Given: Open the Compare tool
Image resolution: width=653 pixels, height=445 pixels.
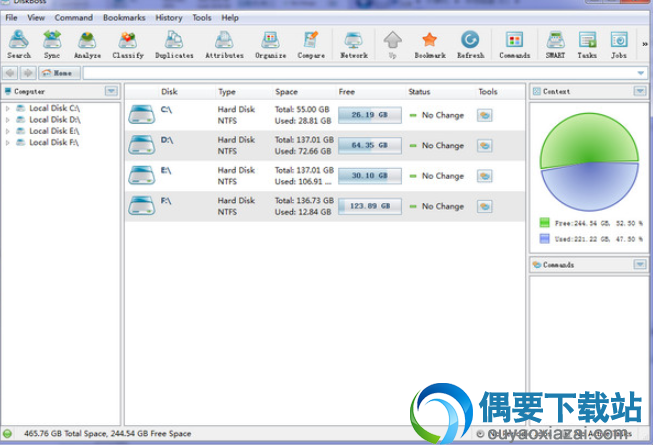Looking at the screenshot, I should (311, 44).
